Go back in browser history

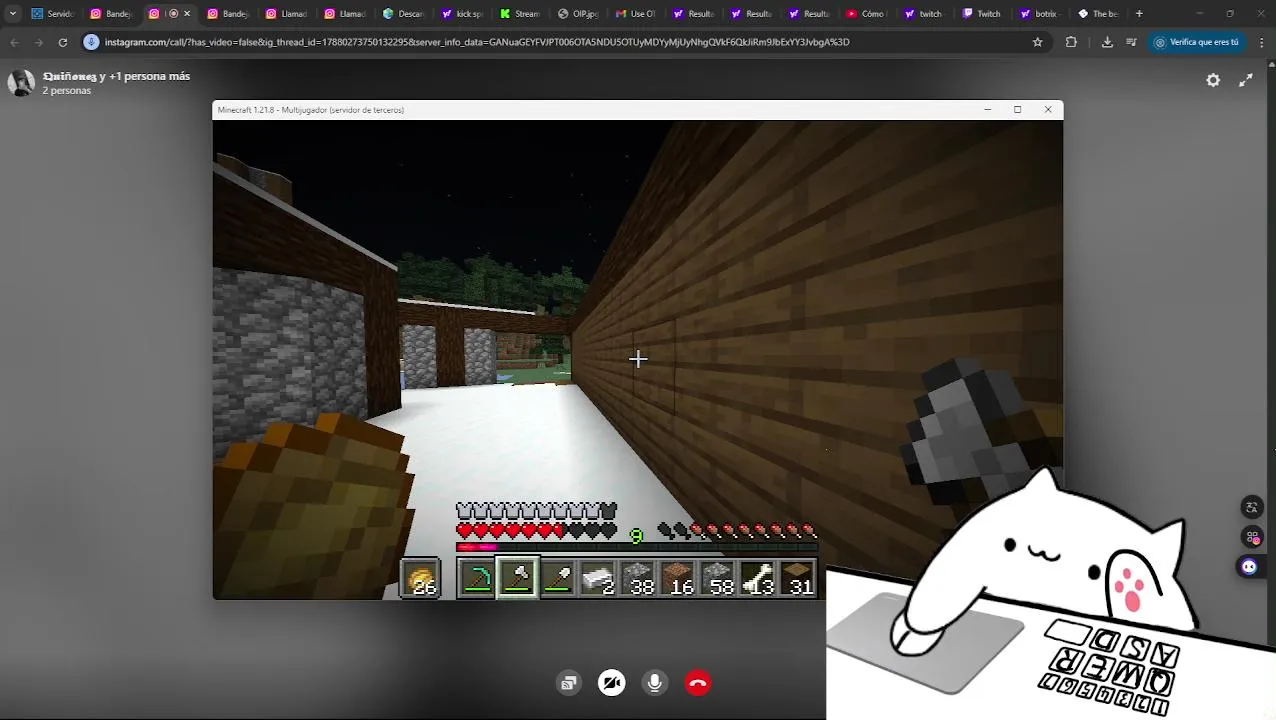click(14, 42)
